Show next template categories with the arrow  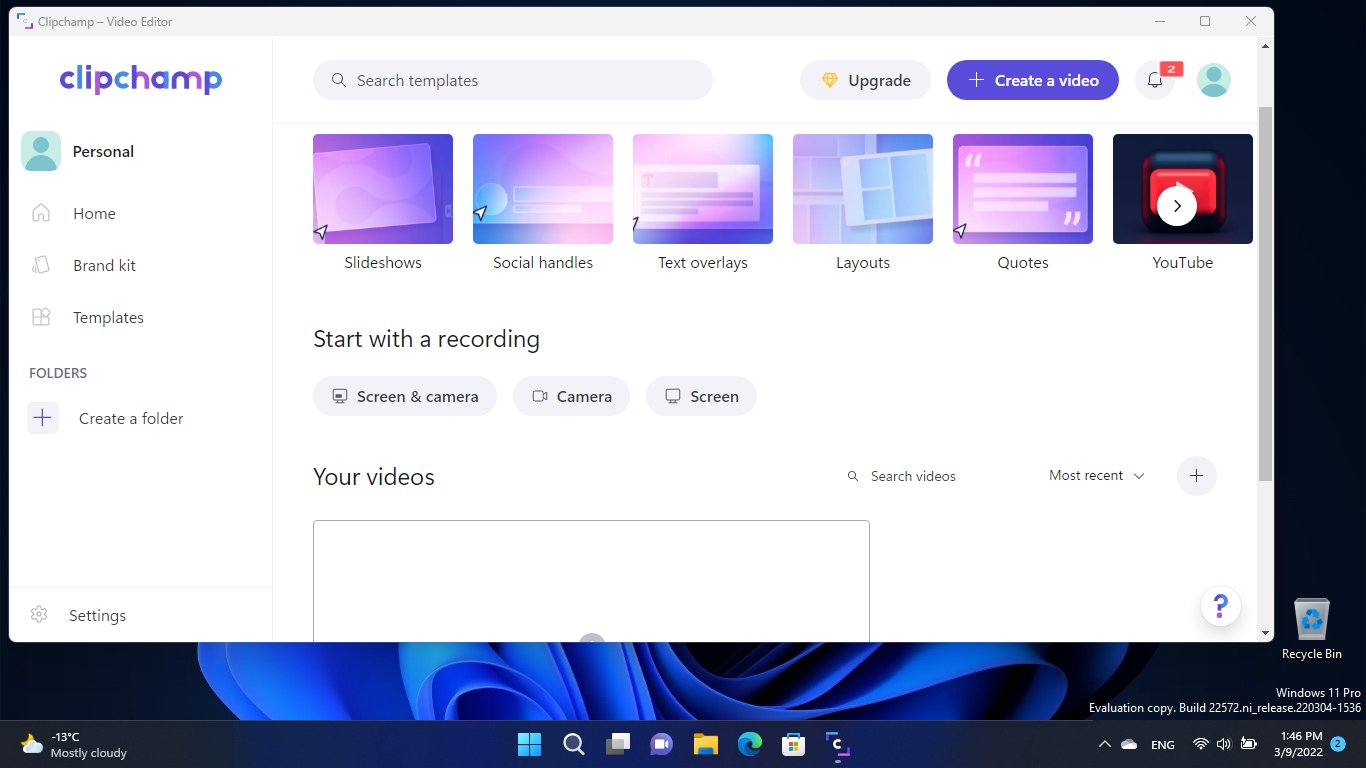pyautogui.click(x=1177, y=206)
